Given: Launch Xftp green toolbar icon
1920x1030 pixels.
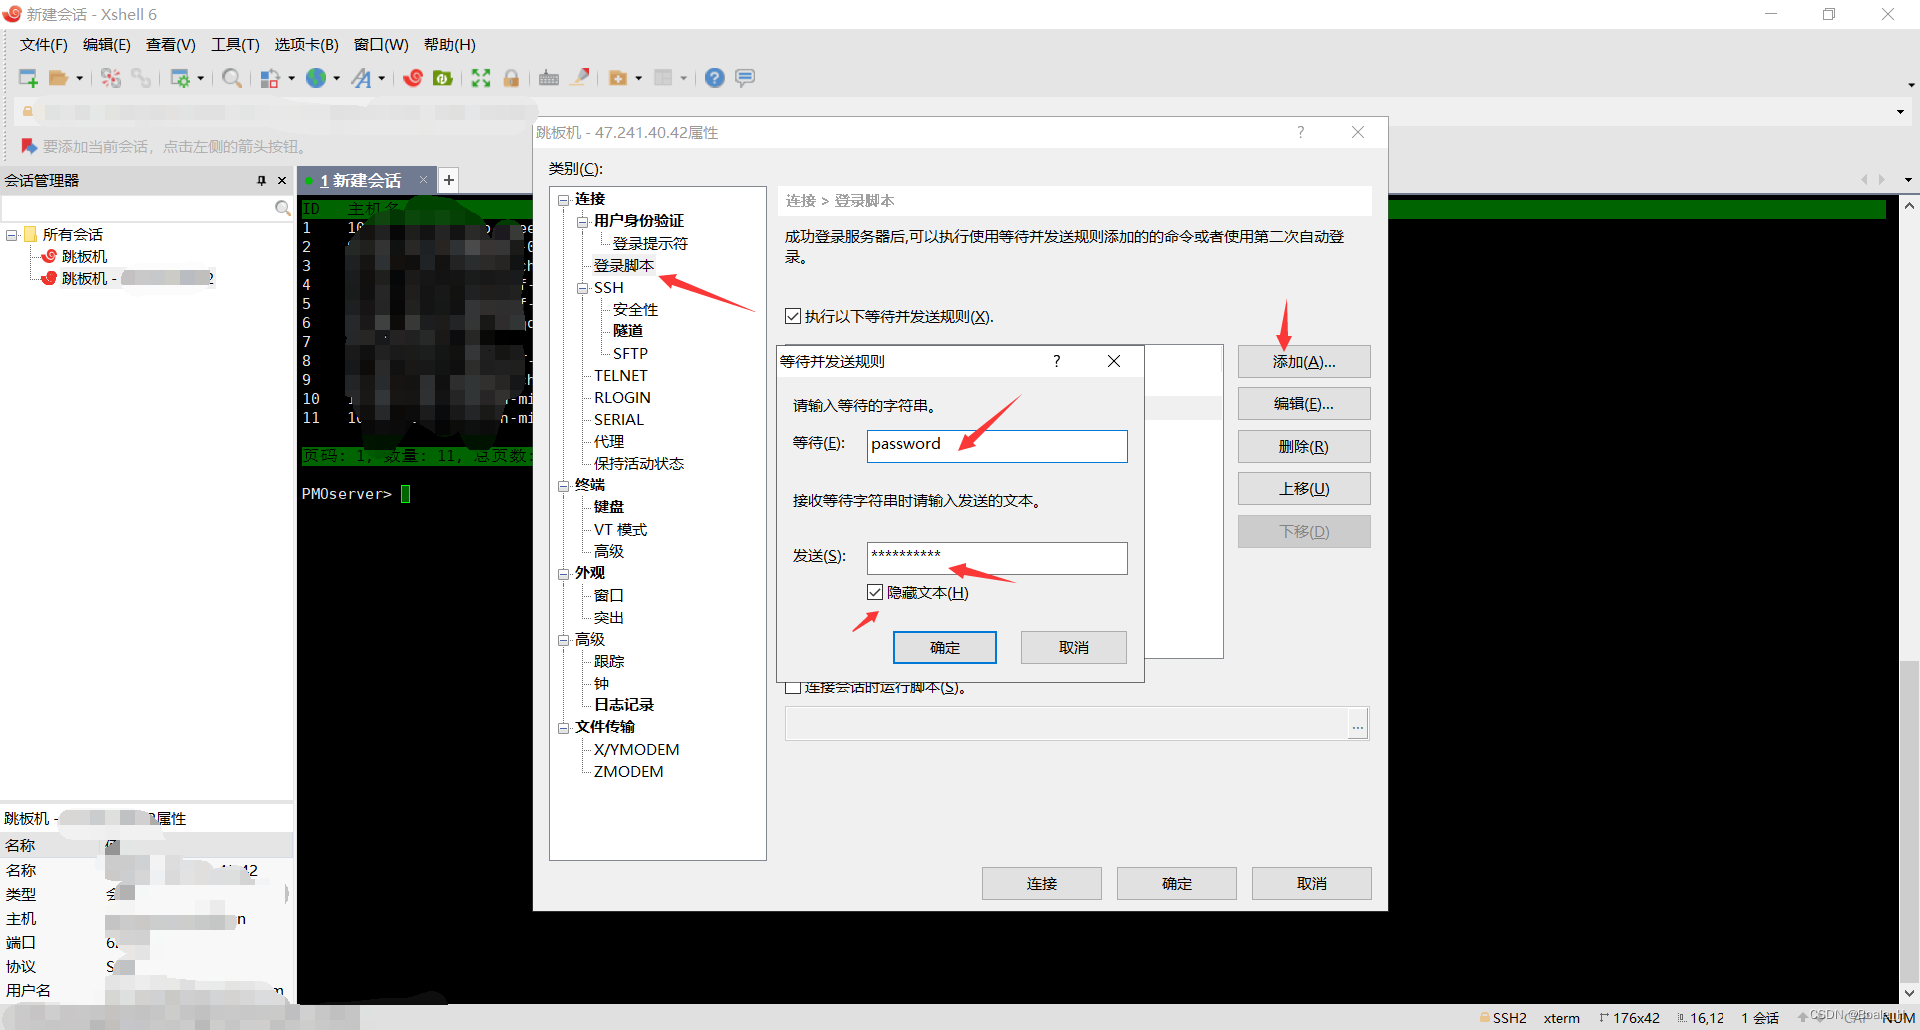Looking at the screenshot, I should click(443, 78).
